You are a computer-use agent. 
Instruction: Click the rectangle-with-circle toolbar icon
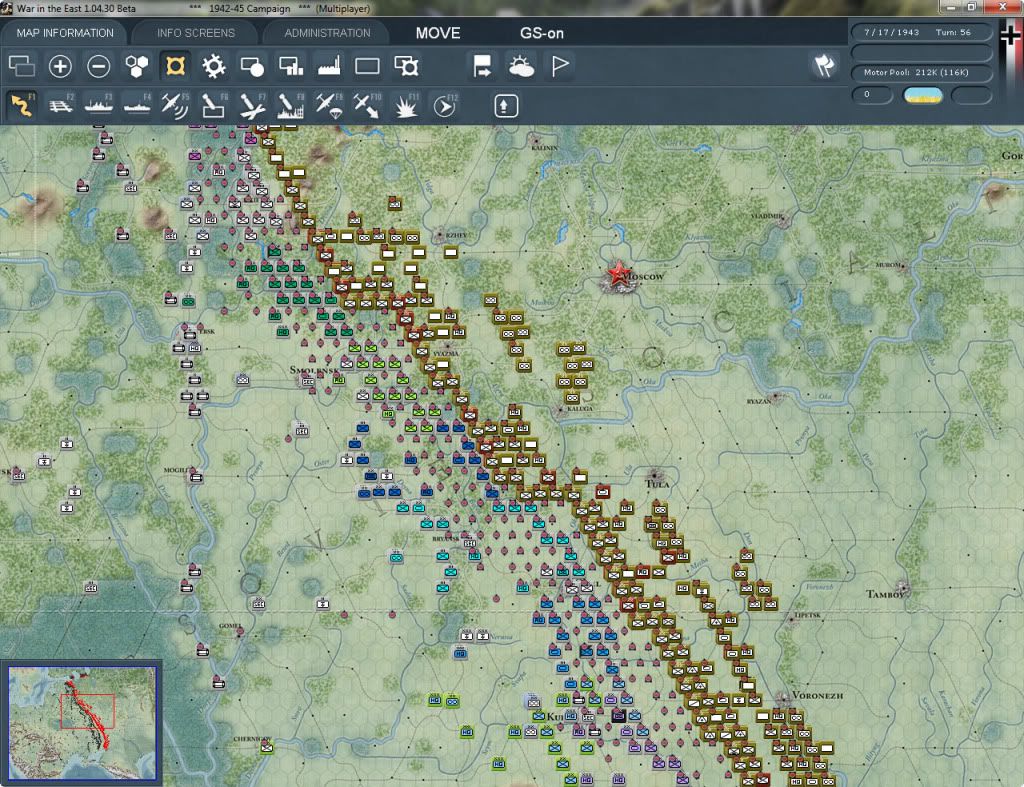coord(252,66)
